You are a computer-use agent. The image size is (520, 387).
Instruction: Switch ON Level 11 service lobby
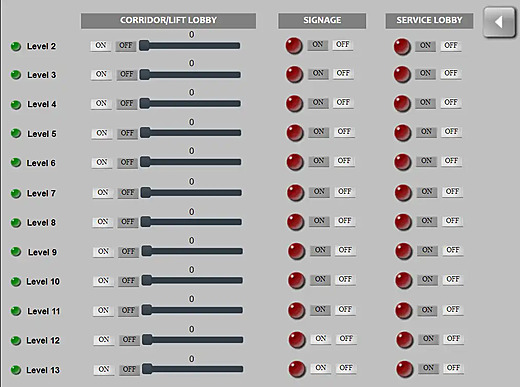(x=427, y=310)
